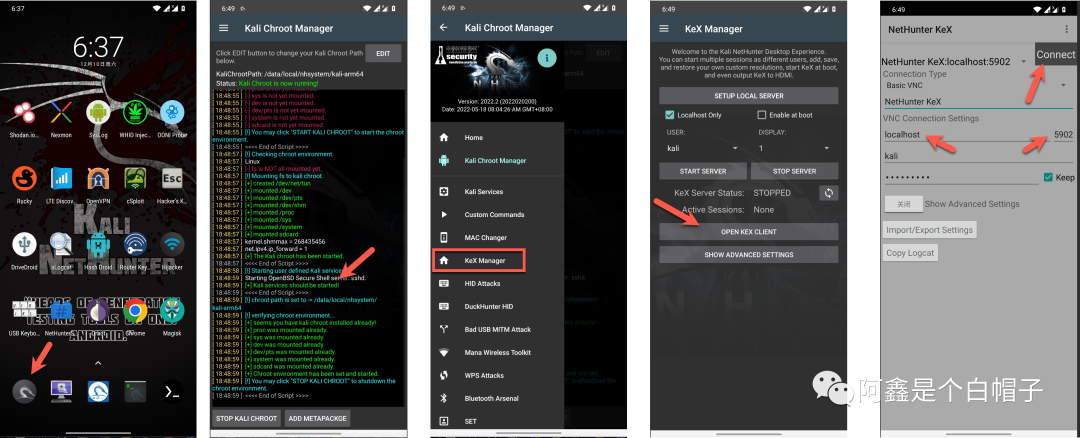Open the USER kali dropdown

coord(703,148)
